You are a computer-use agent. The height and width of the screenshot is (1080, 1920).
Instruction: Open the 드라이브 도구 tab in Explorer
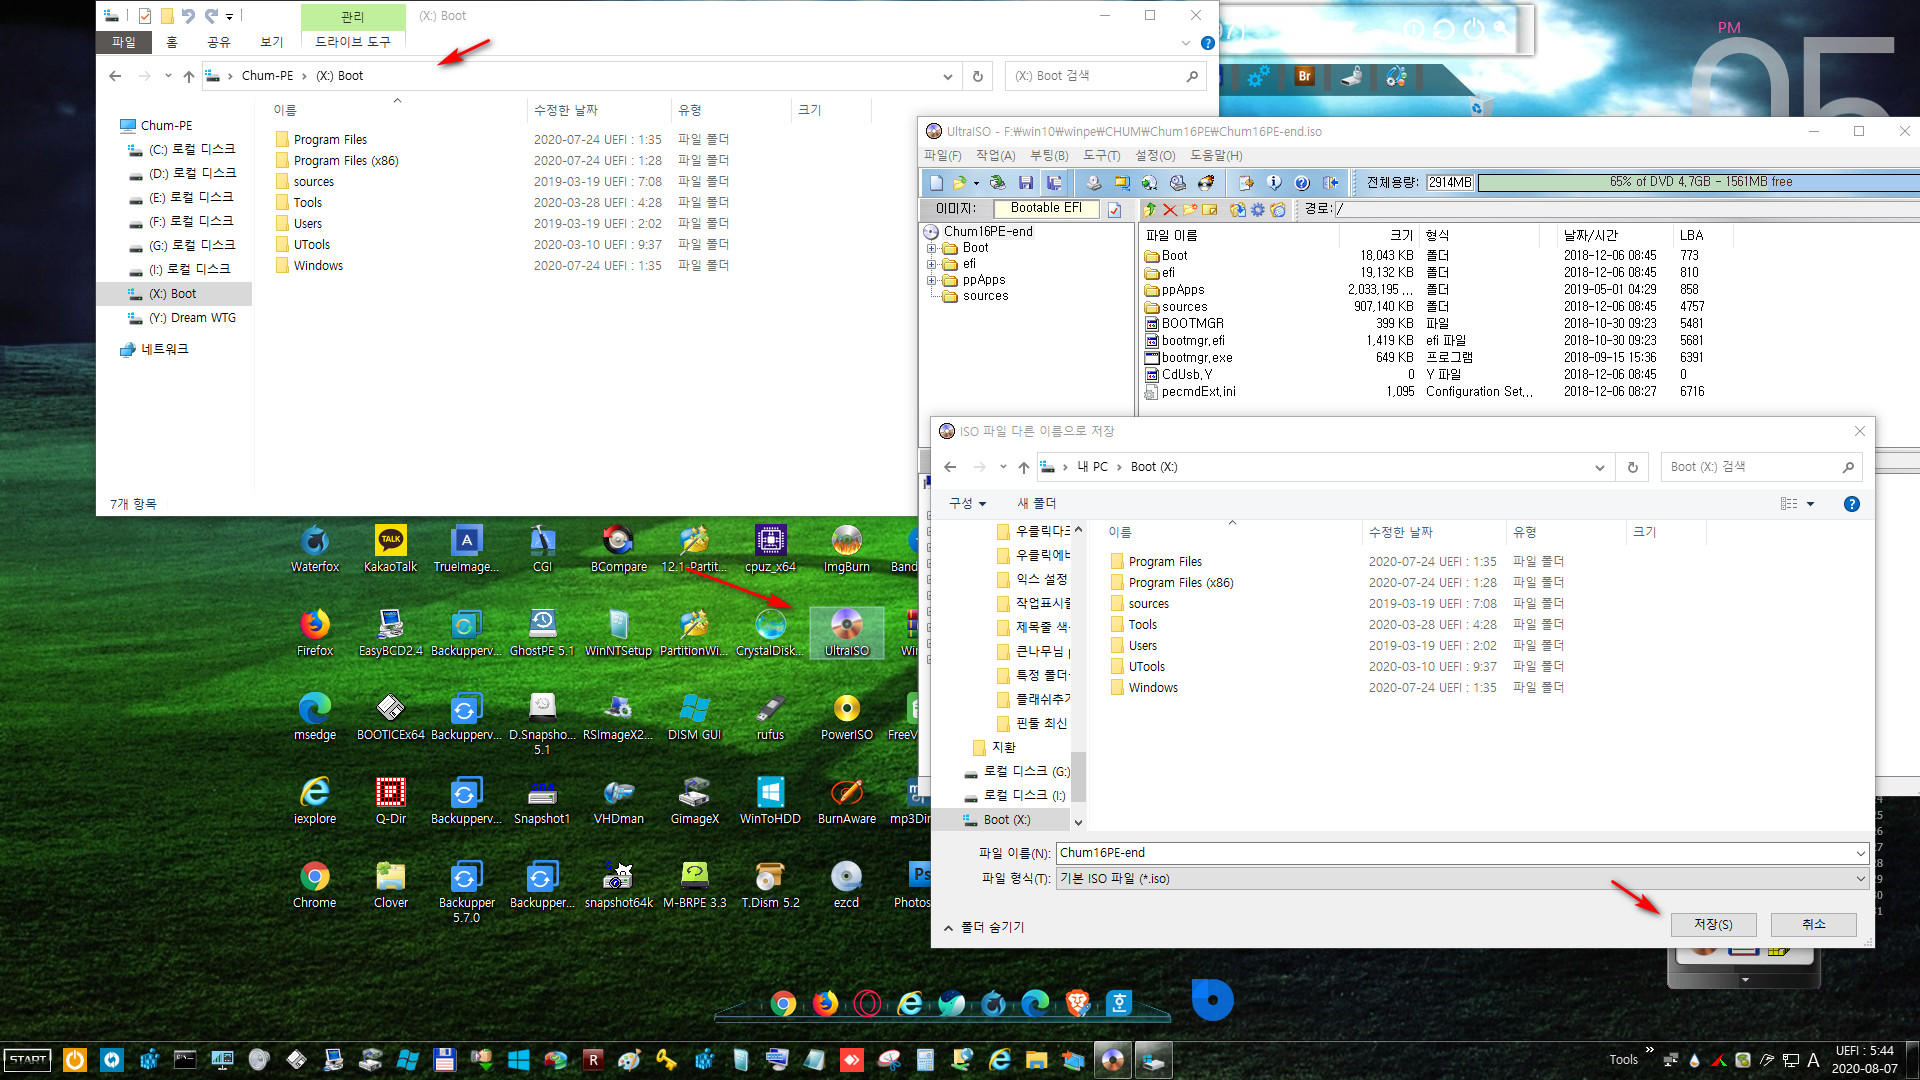(352, 42)
